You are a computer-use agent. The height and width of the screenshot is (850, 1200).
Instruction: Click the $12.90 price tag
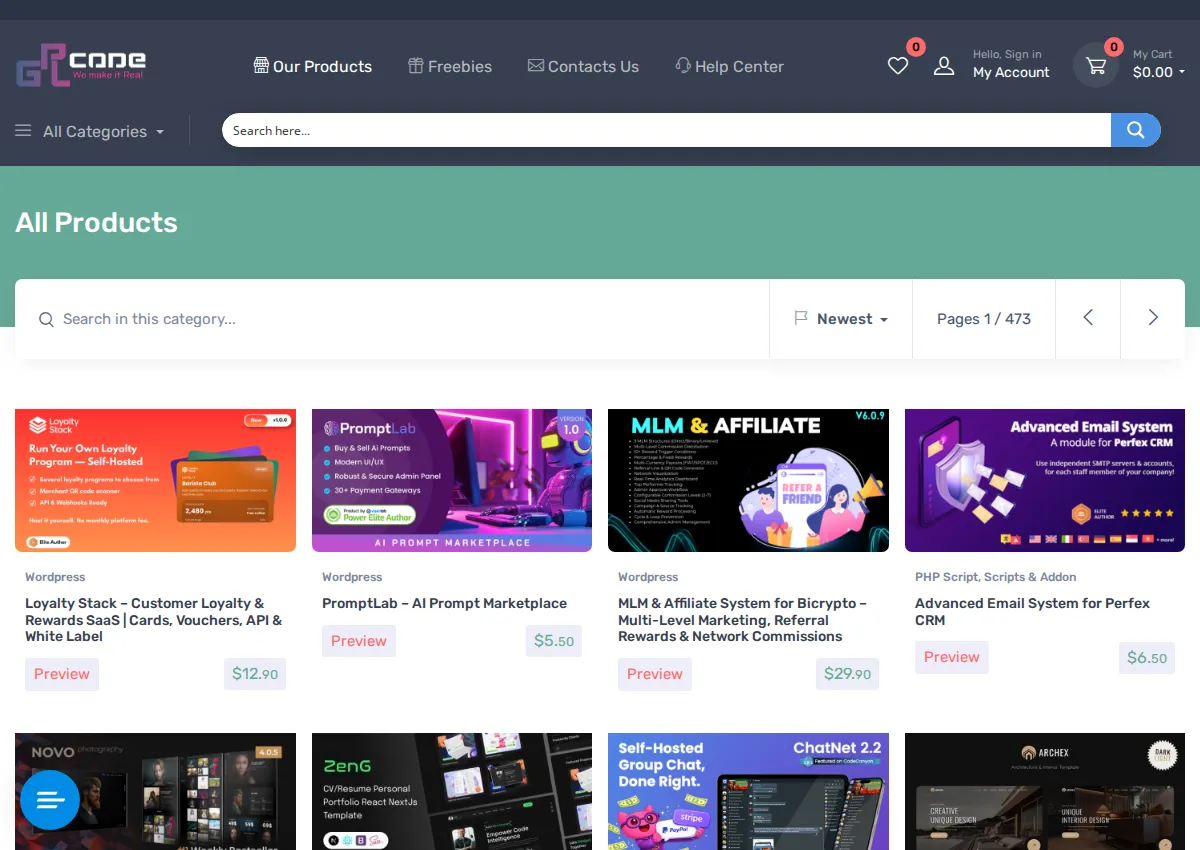pos(255,674)
